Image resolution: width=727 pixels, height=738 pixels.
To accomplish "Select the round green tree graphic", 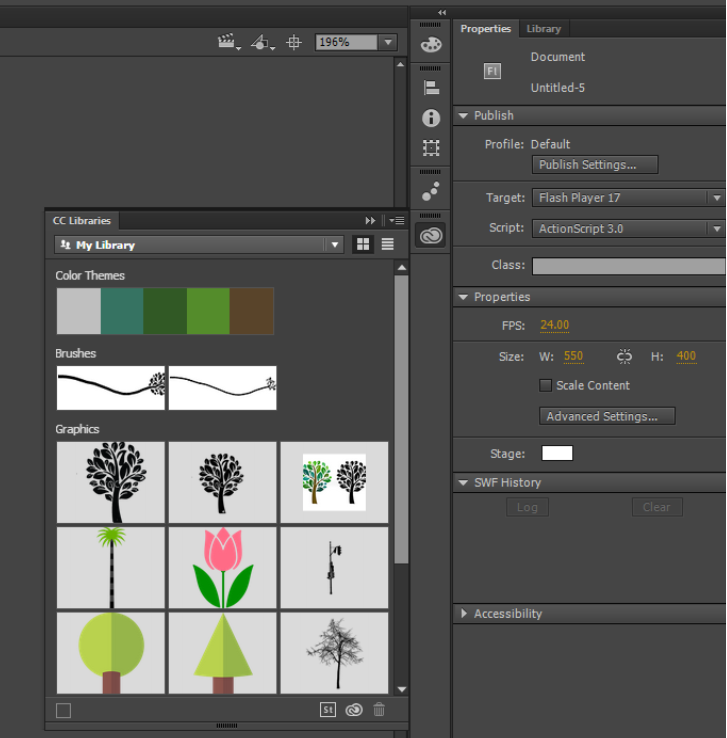I will pyautogui.click(x=111, y=653).
